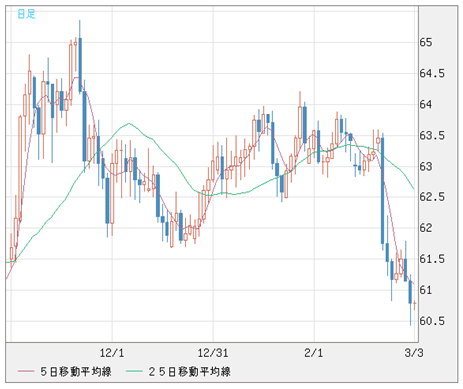Click the 64.5 price axis label
Screen dimensions: 463x389
click(432, 73)
